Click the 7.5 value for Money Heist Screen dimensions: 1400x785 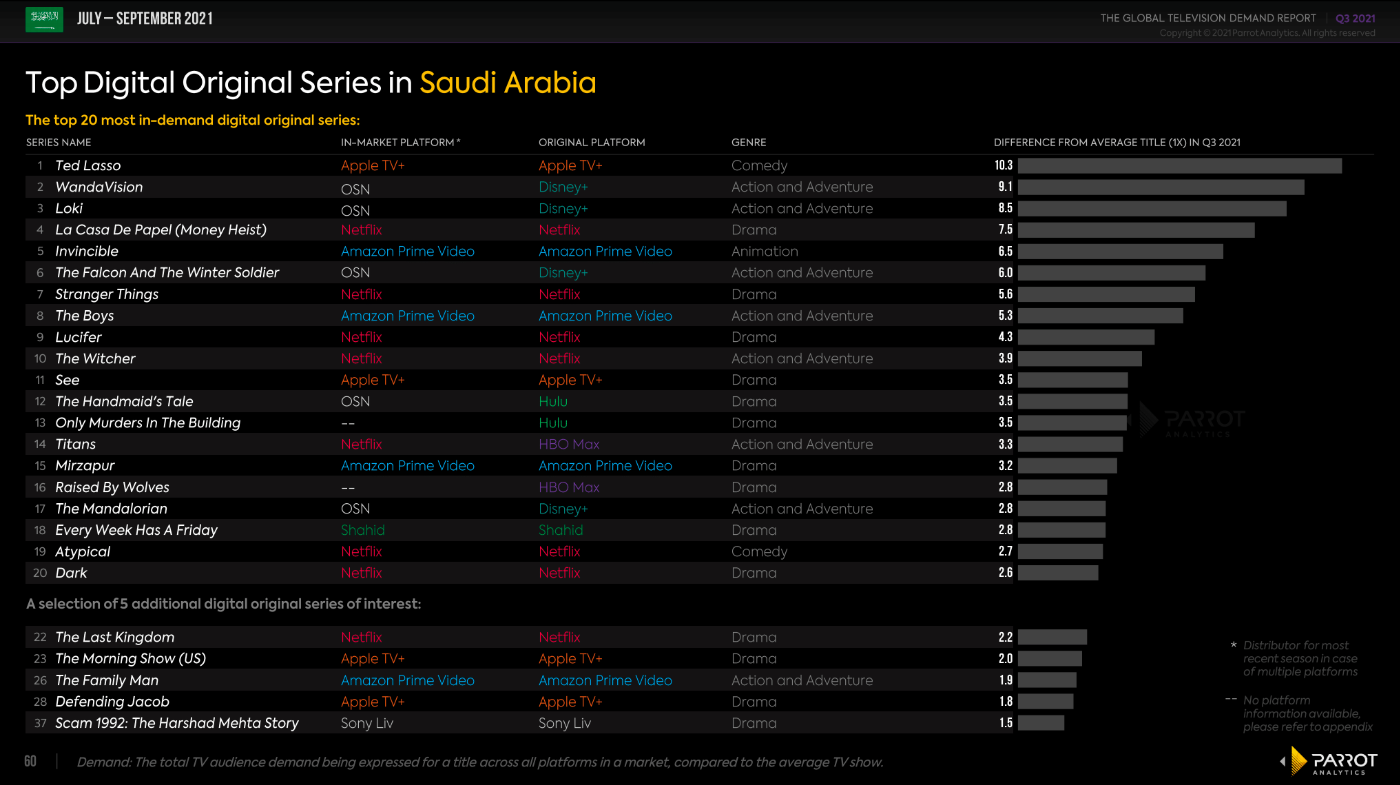tap(1005, 230)
